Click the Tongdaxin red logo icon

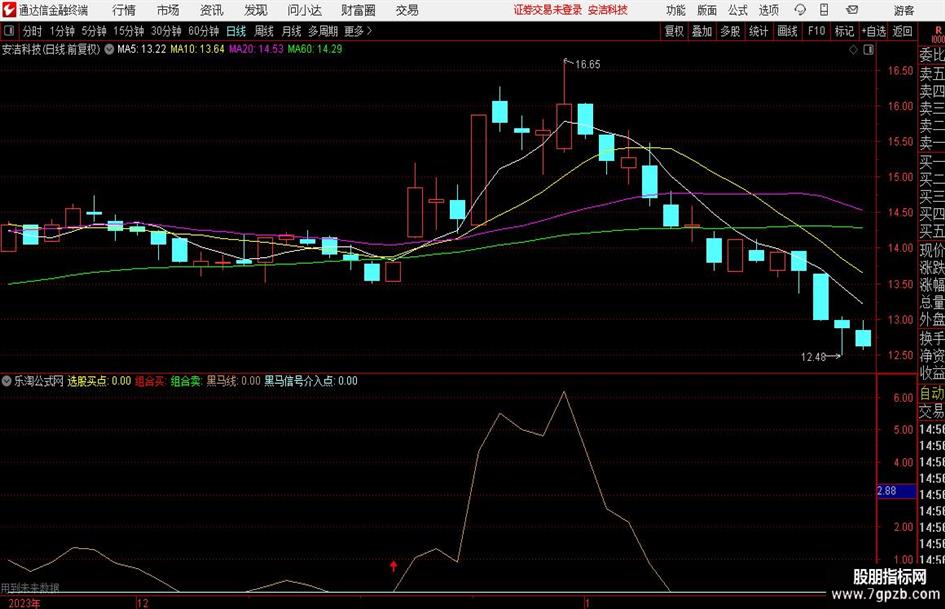(9, 10)
